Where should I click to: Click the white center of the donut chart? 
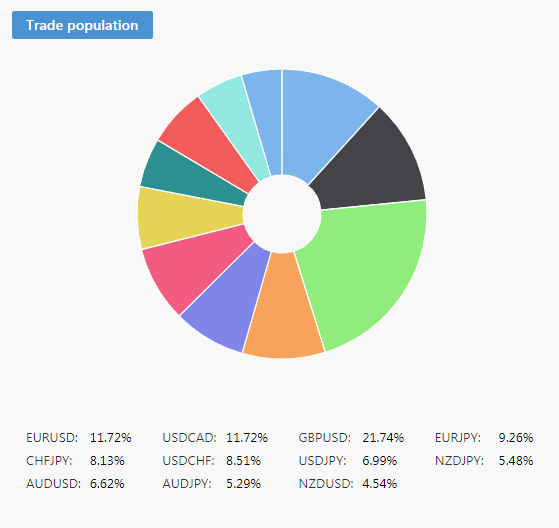pyautogui.click(x=282, y=214)
